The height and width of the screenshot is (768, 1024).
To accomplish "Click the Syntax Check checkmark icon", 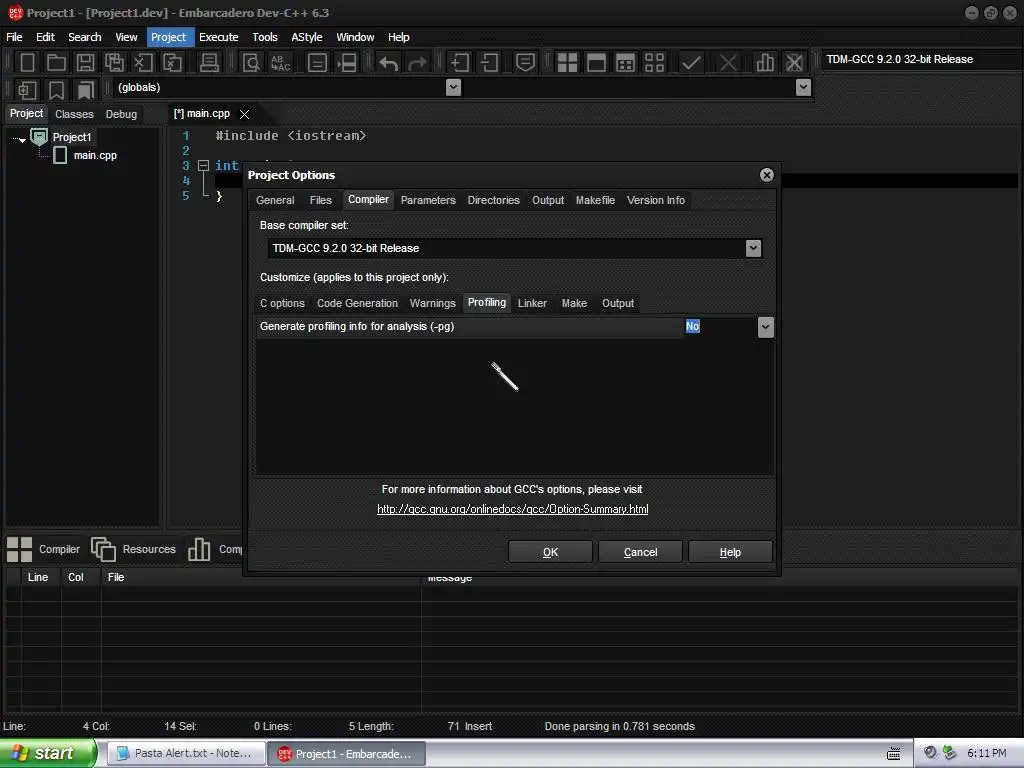I will 691,63.
